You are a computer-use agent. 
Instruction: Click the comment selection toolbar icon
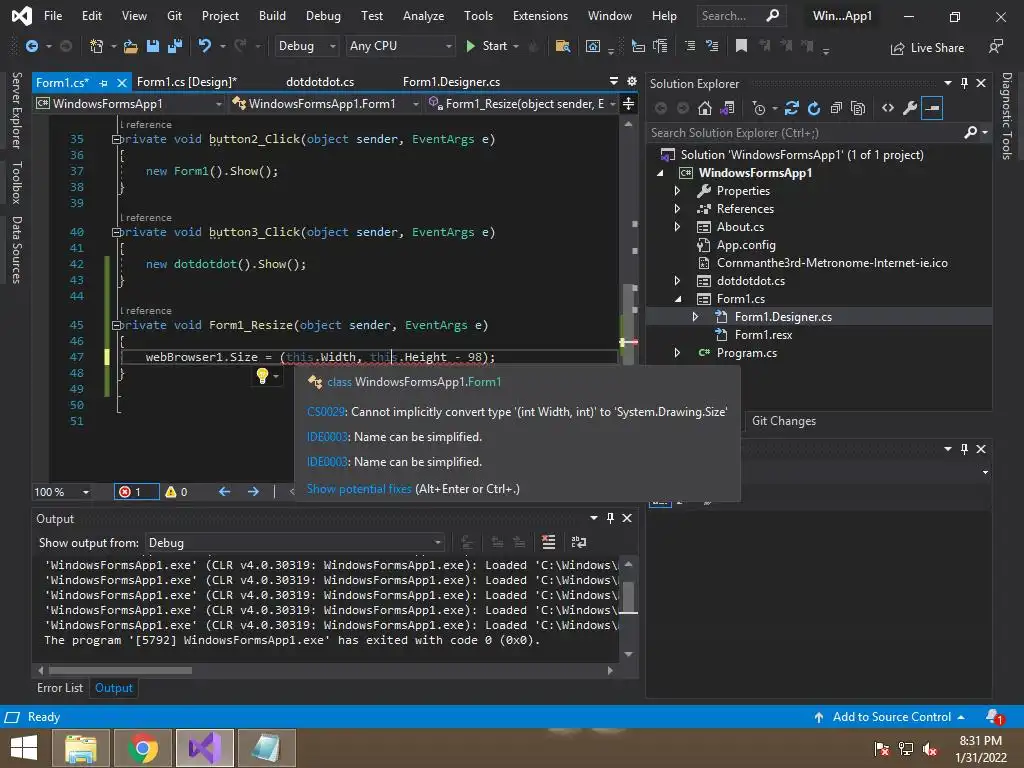(x=690, y=46)
